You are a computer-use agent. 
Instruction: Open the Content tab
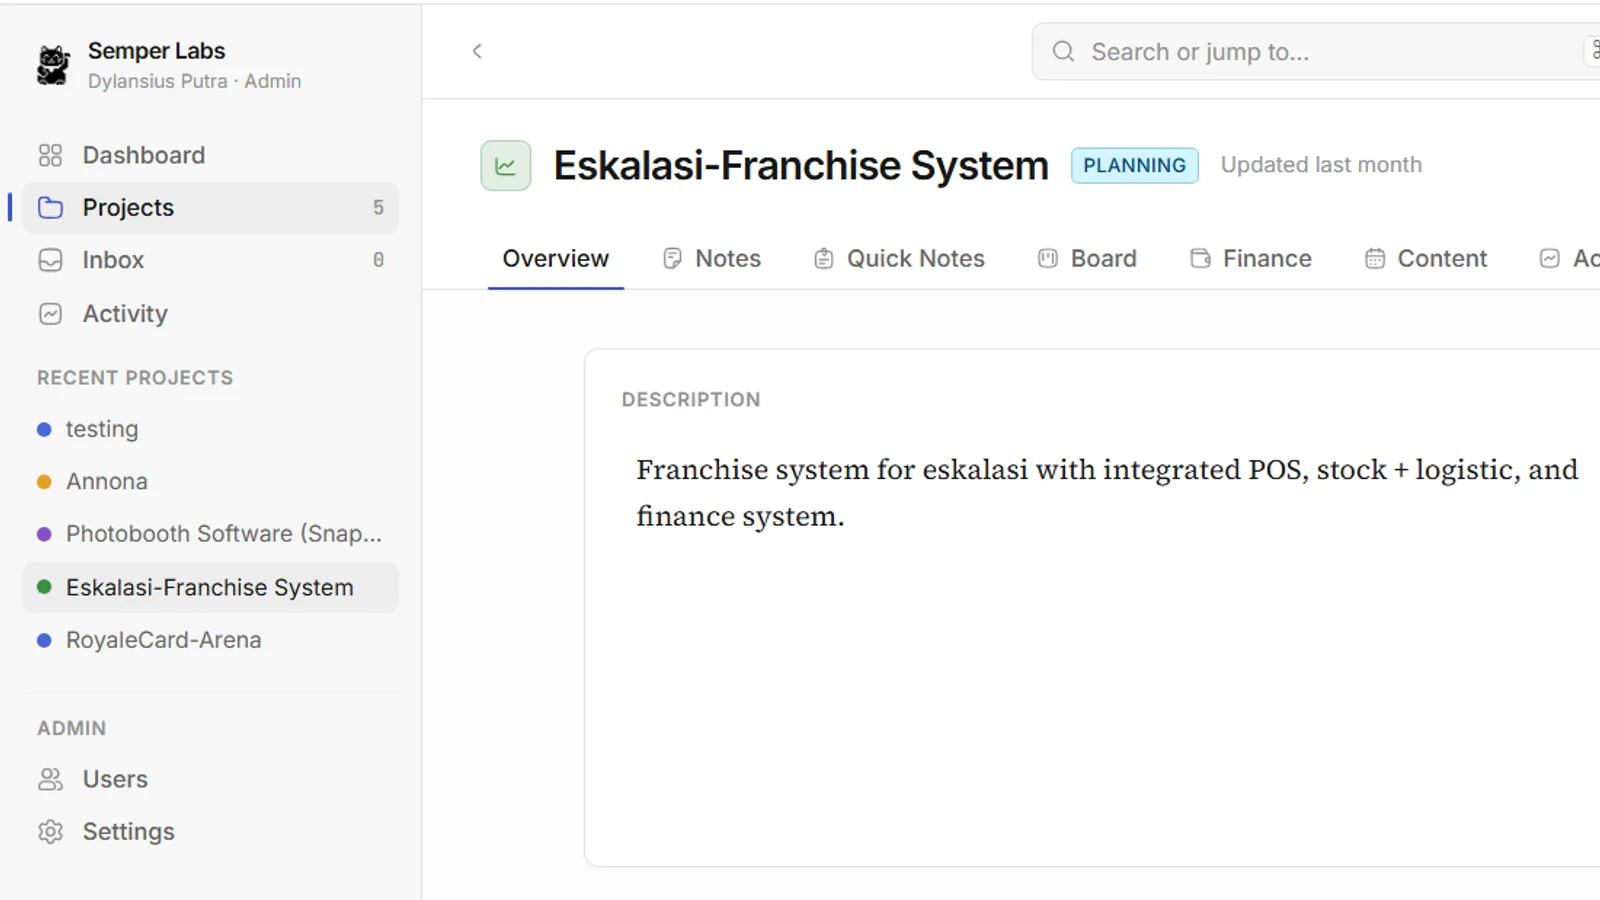(1426, 259)
